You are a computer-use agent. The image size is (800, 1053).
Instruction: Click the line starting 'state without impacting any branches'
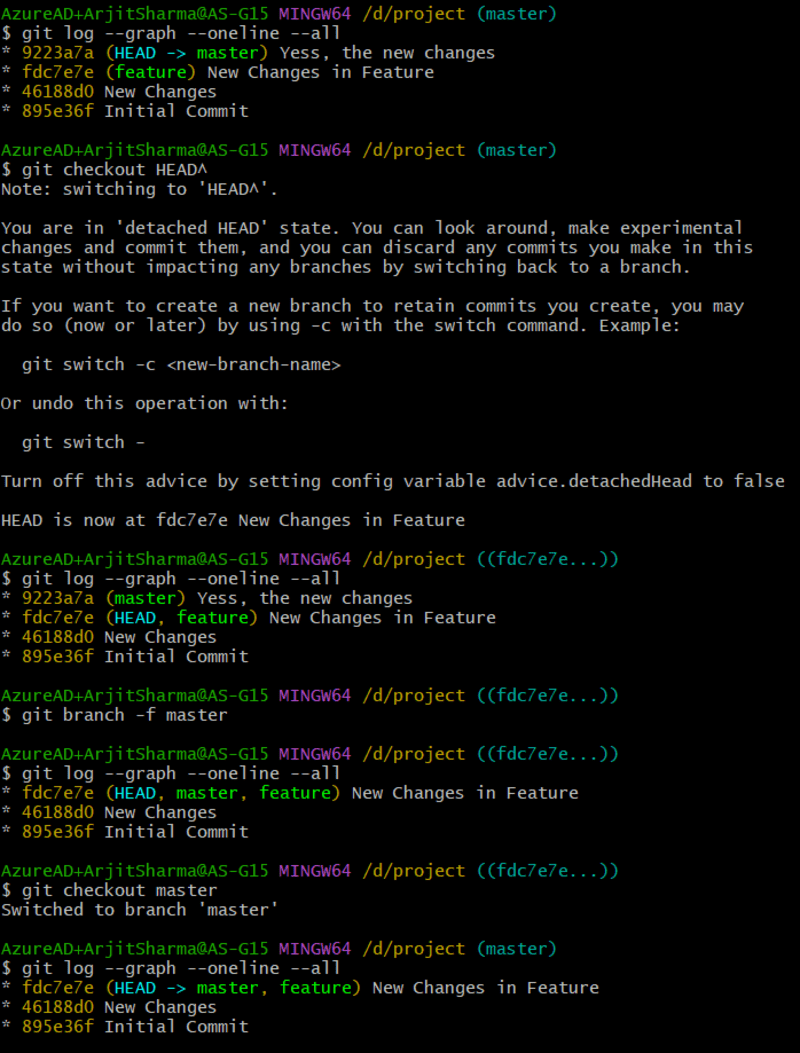click(346, 267)
